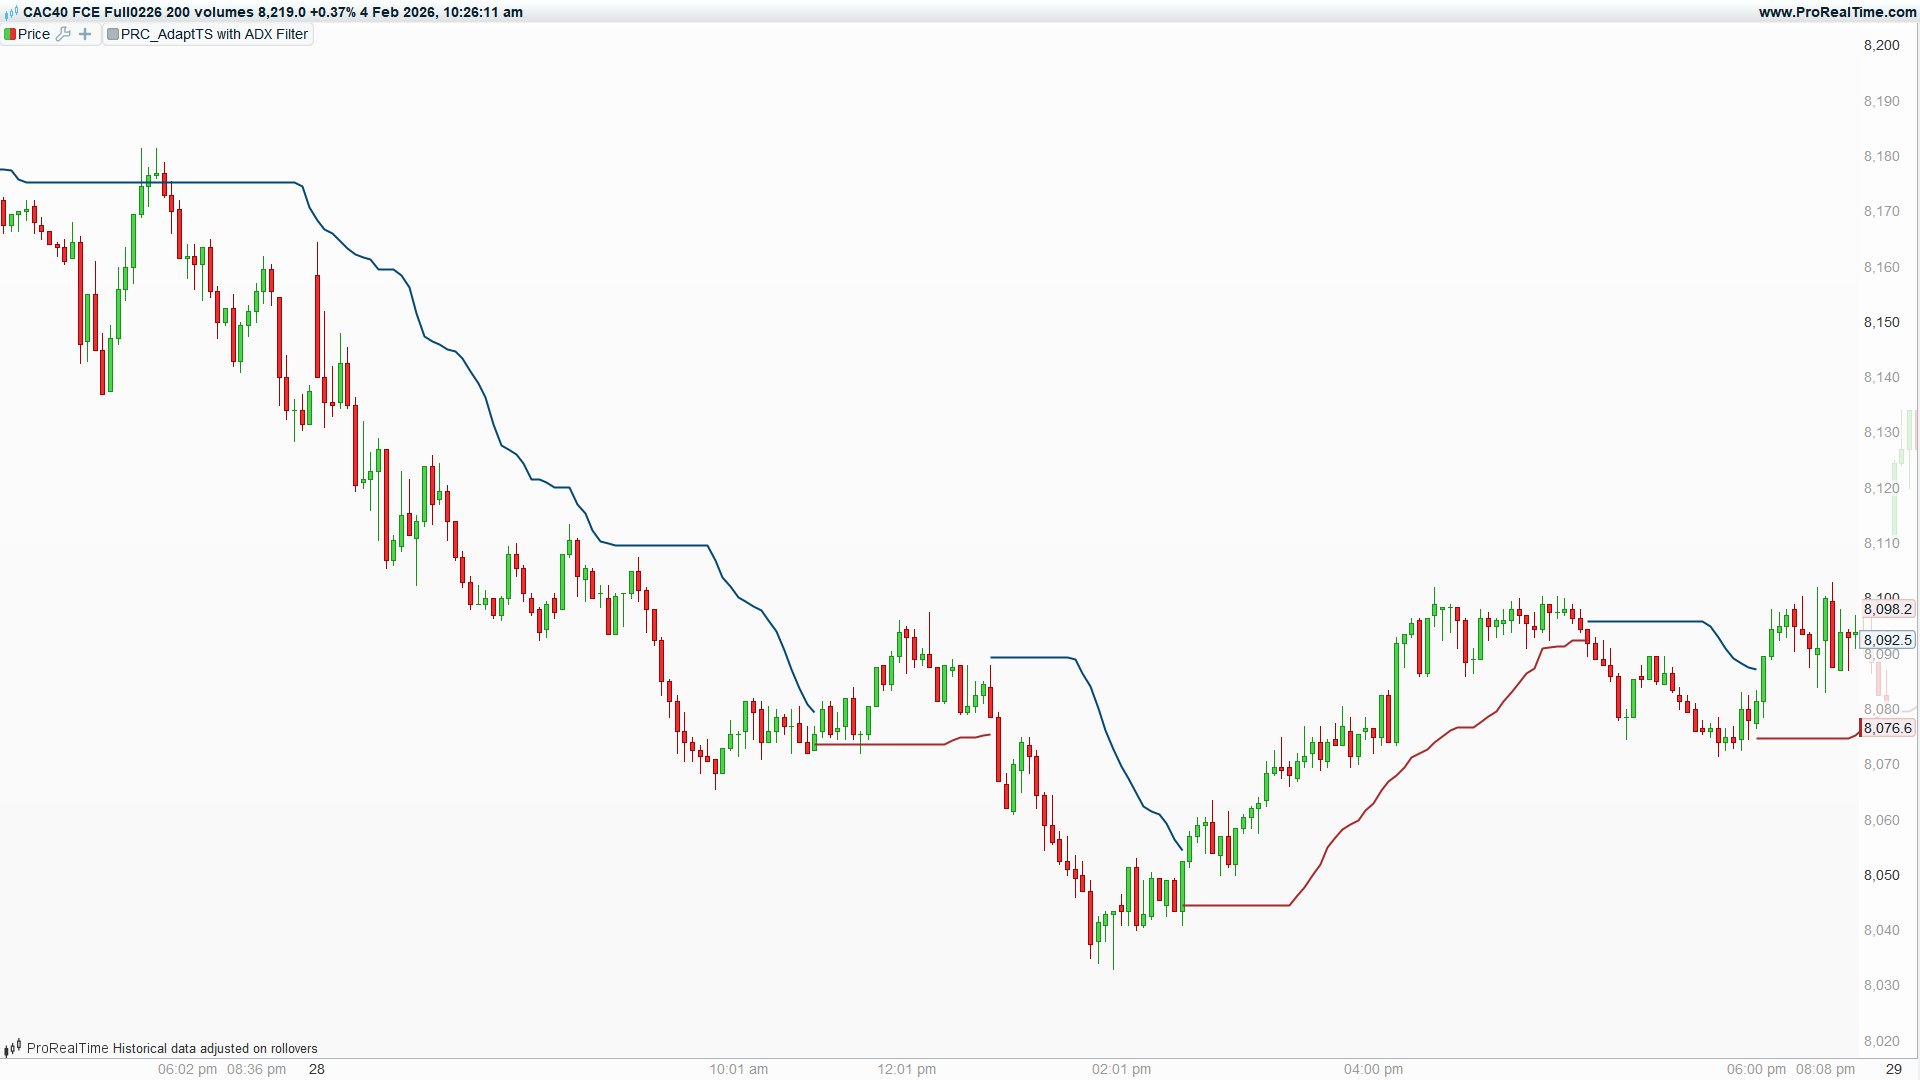Viewport: 1920px width, 1080px height.
Task: Click the 8,092.5 current price tag
Action: click(1887, 640)
